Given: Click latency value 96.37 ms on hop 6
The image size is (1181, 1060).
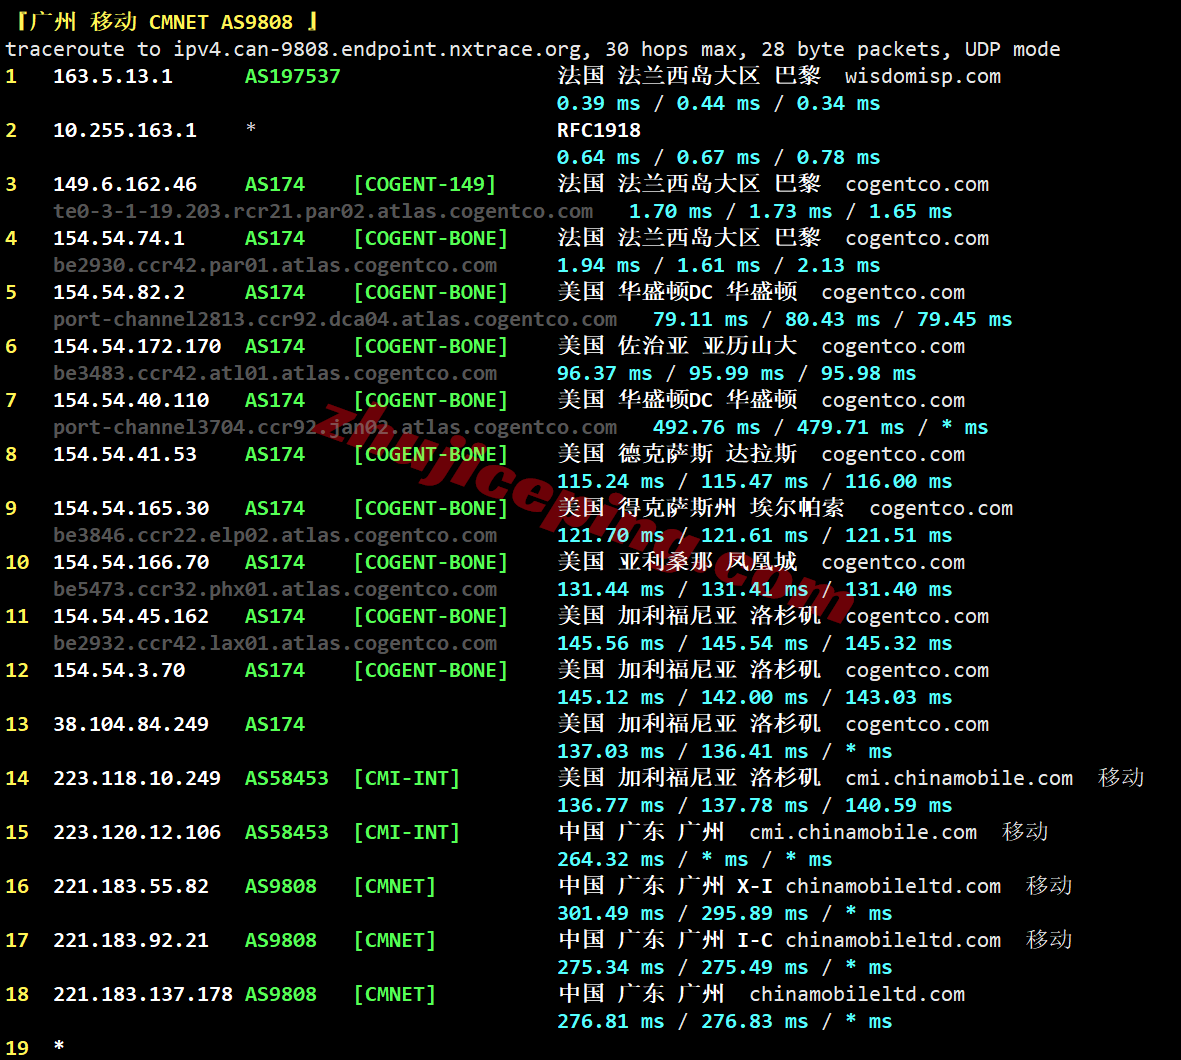Looking at the screenshot, I should point(604,374).
